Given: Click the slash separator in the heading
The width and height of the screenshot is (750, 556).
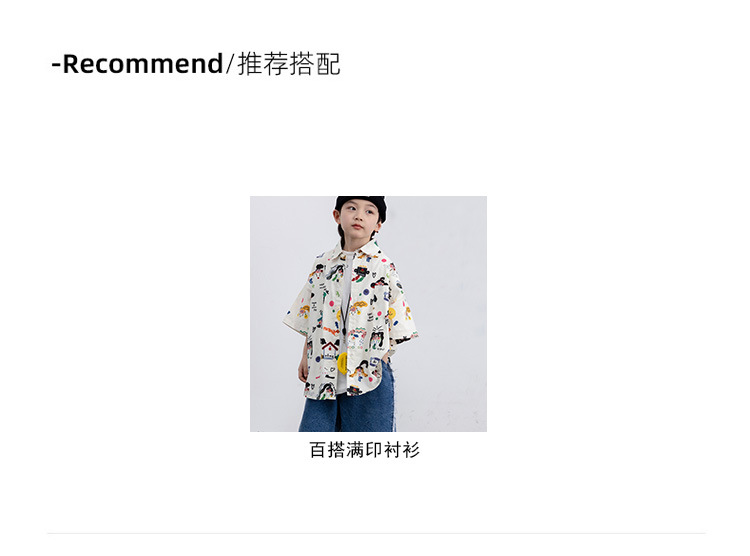Looking at the screenshot, I should (x=231, y=65).
